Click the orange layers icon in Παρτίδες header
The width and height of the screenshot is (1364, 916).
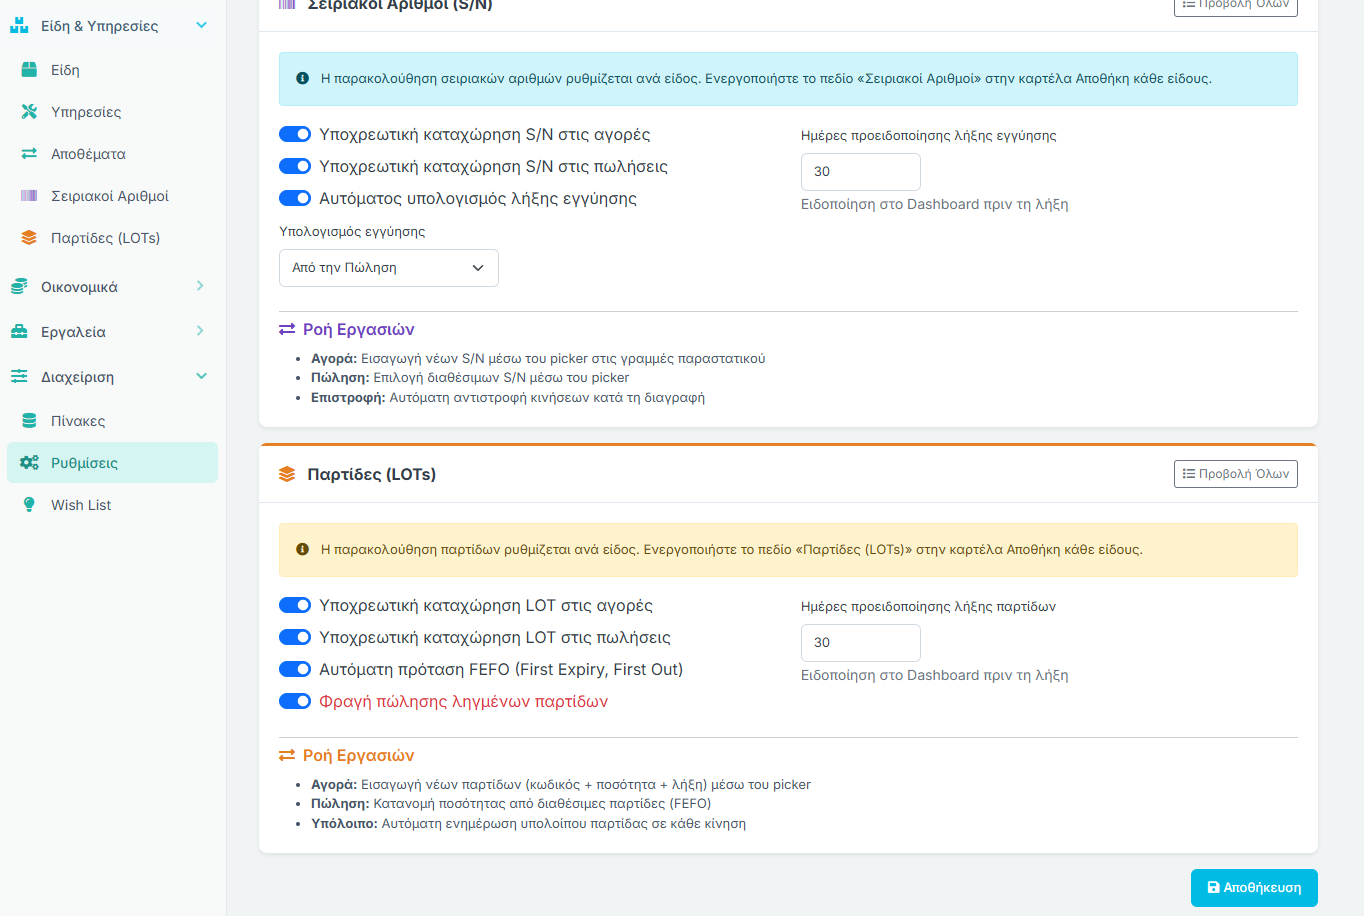287,474
